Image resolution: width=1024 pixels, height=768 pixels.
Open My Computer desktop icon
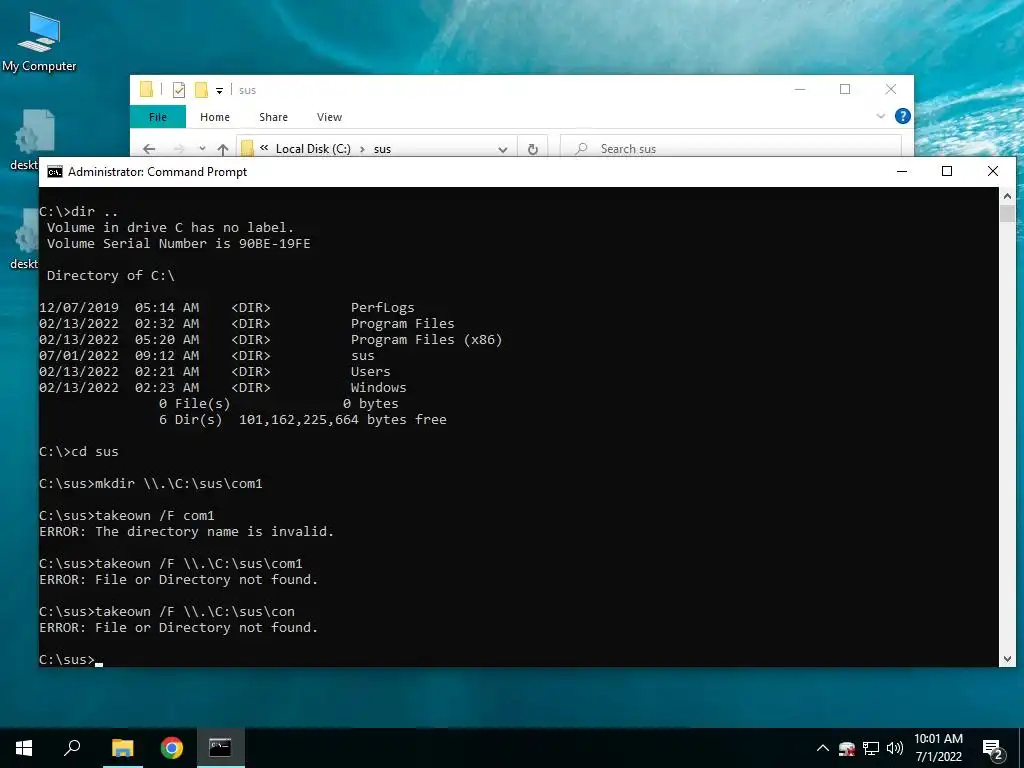click(x=39, y=42)
